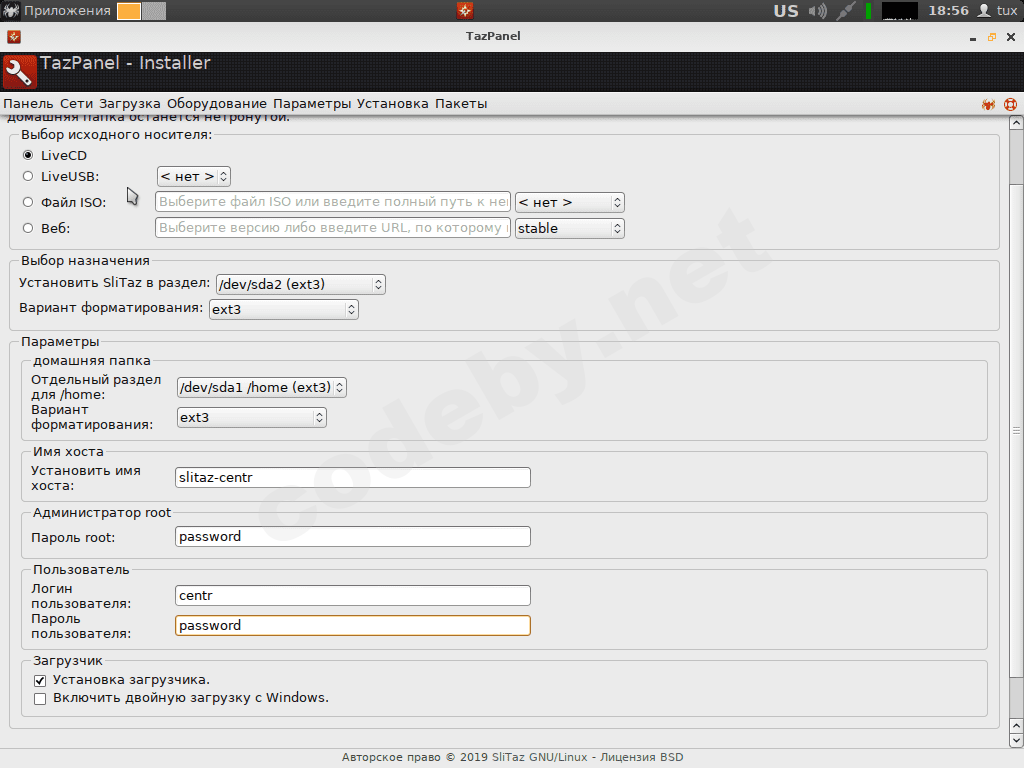Select the Веб source option
The width and height of the screenshot is (1024, 768).
28,228
